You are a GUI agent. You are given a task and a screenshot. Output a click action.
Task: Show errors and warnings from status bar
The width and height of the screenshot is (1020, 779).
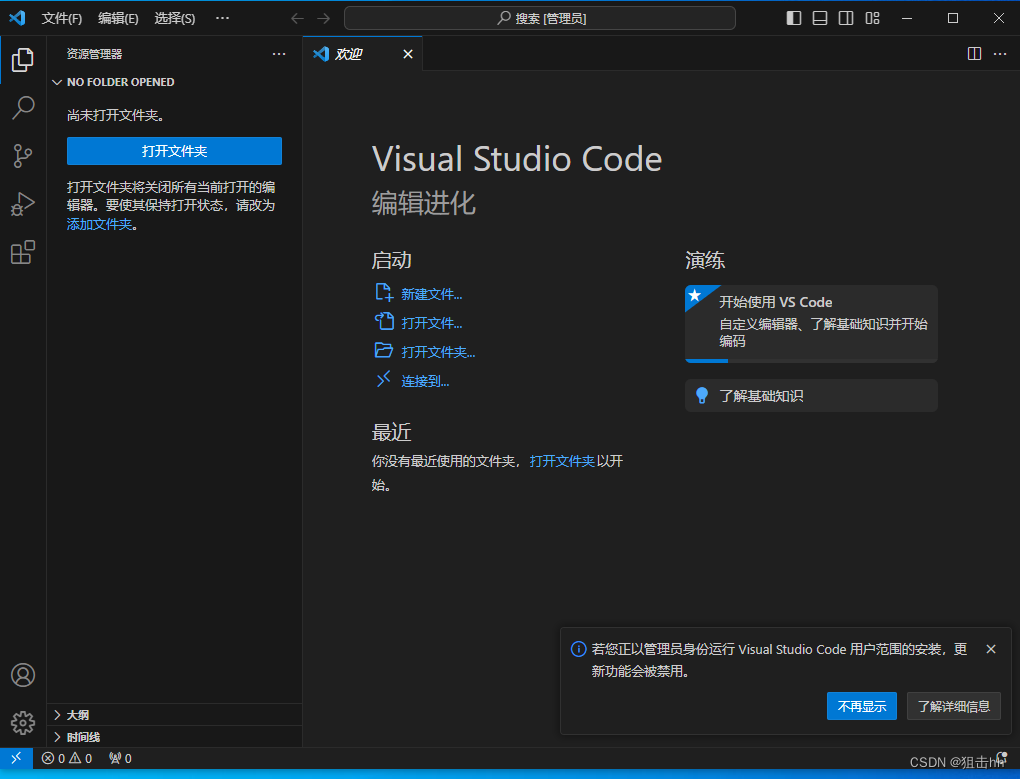tap(66, 758)
